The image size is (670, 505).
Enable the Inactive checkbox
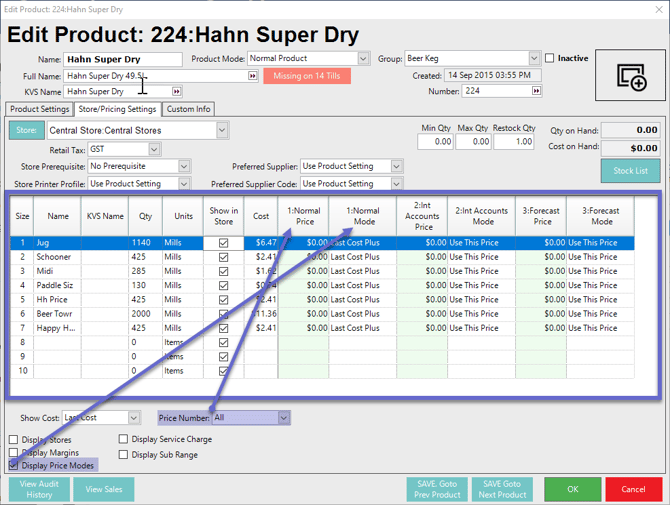tap(550, 59)
